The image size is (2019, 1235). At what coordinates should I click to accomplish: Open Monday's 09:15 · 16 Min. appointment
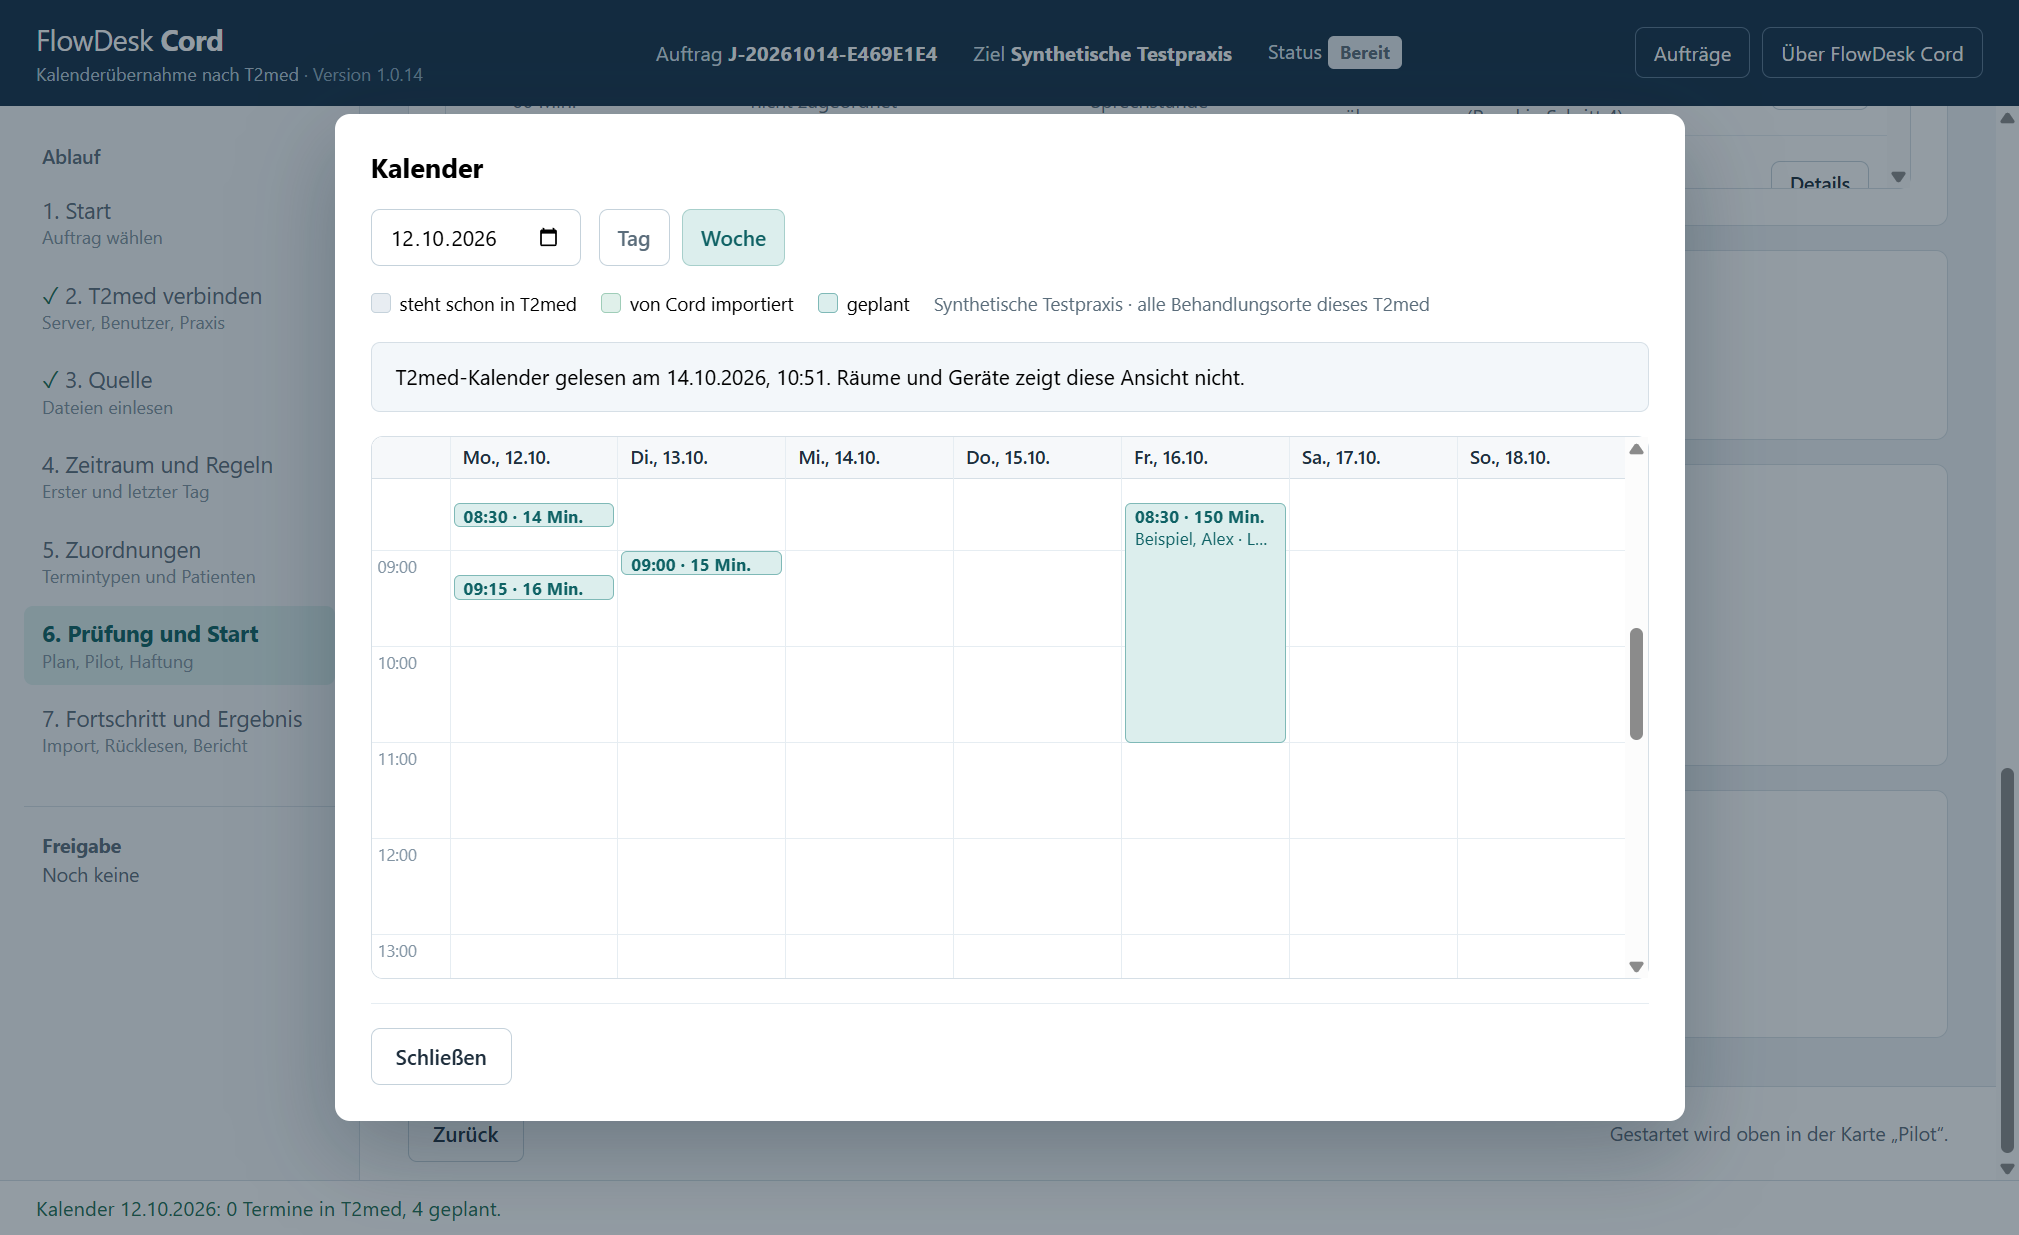[x=533, y=588]
